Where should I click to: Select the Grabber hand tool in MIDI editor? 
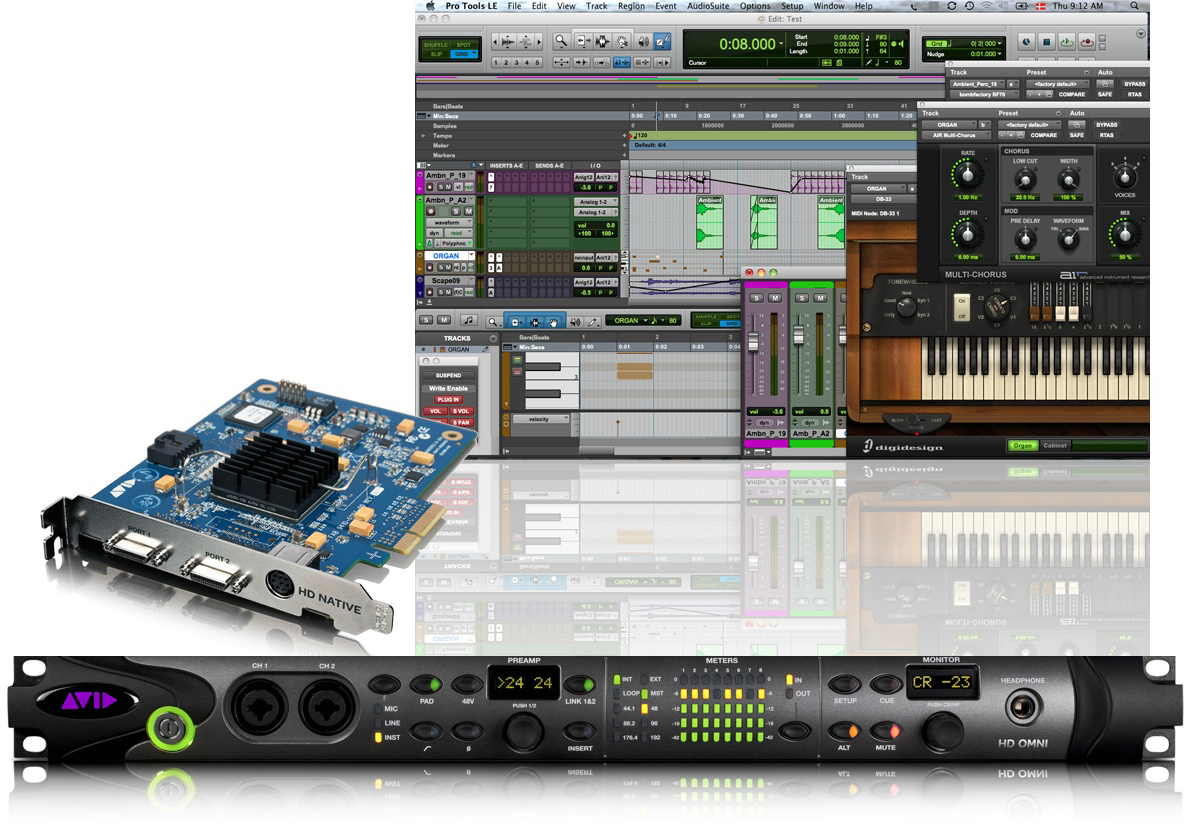pos(553,321)
